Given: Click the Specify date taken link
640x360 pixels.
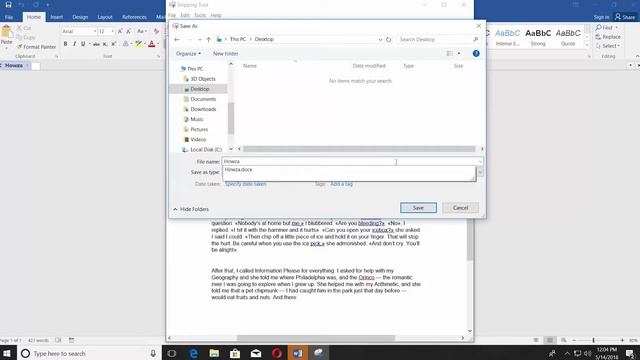Looking at the screenshot, I should (x=245, y=184).
